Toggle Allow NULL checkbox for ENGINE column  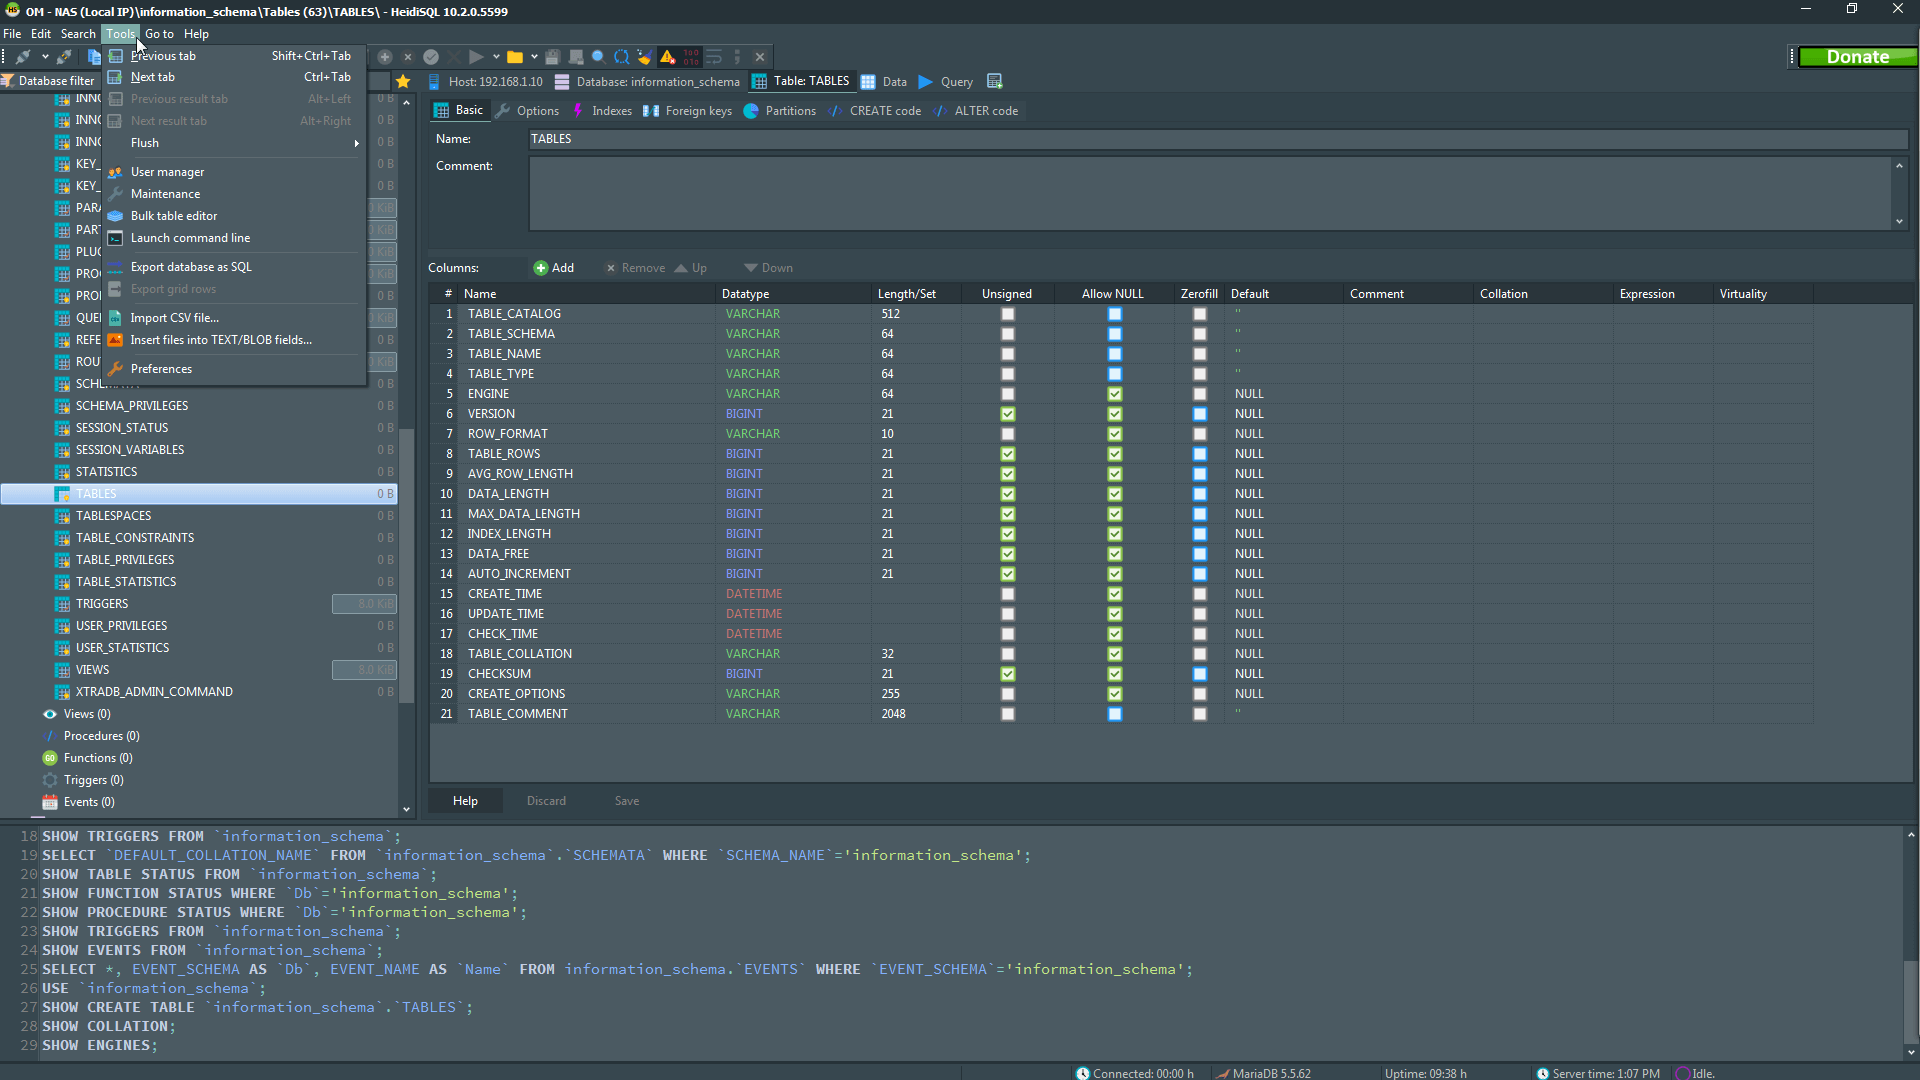click(1115, 394)
